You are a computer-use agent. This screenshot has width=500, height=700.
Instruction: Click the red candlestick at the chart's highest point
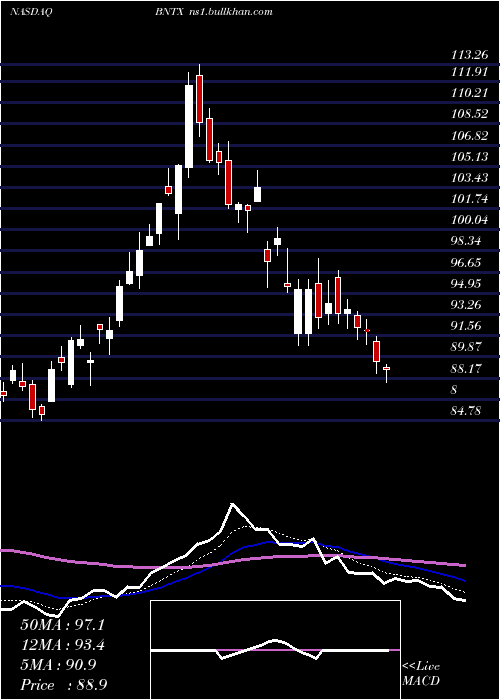click(199, 99)
